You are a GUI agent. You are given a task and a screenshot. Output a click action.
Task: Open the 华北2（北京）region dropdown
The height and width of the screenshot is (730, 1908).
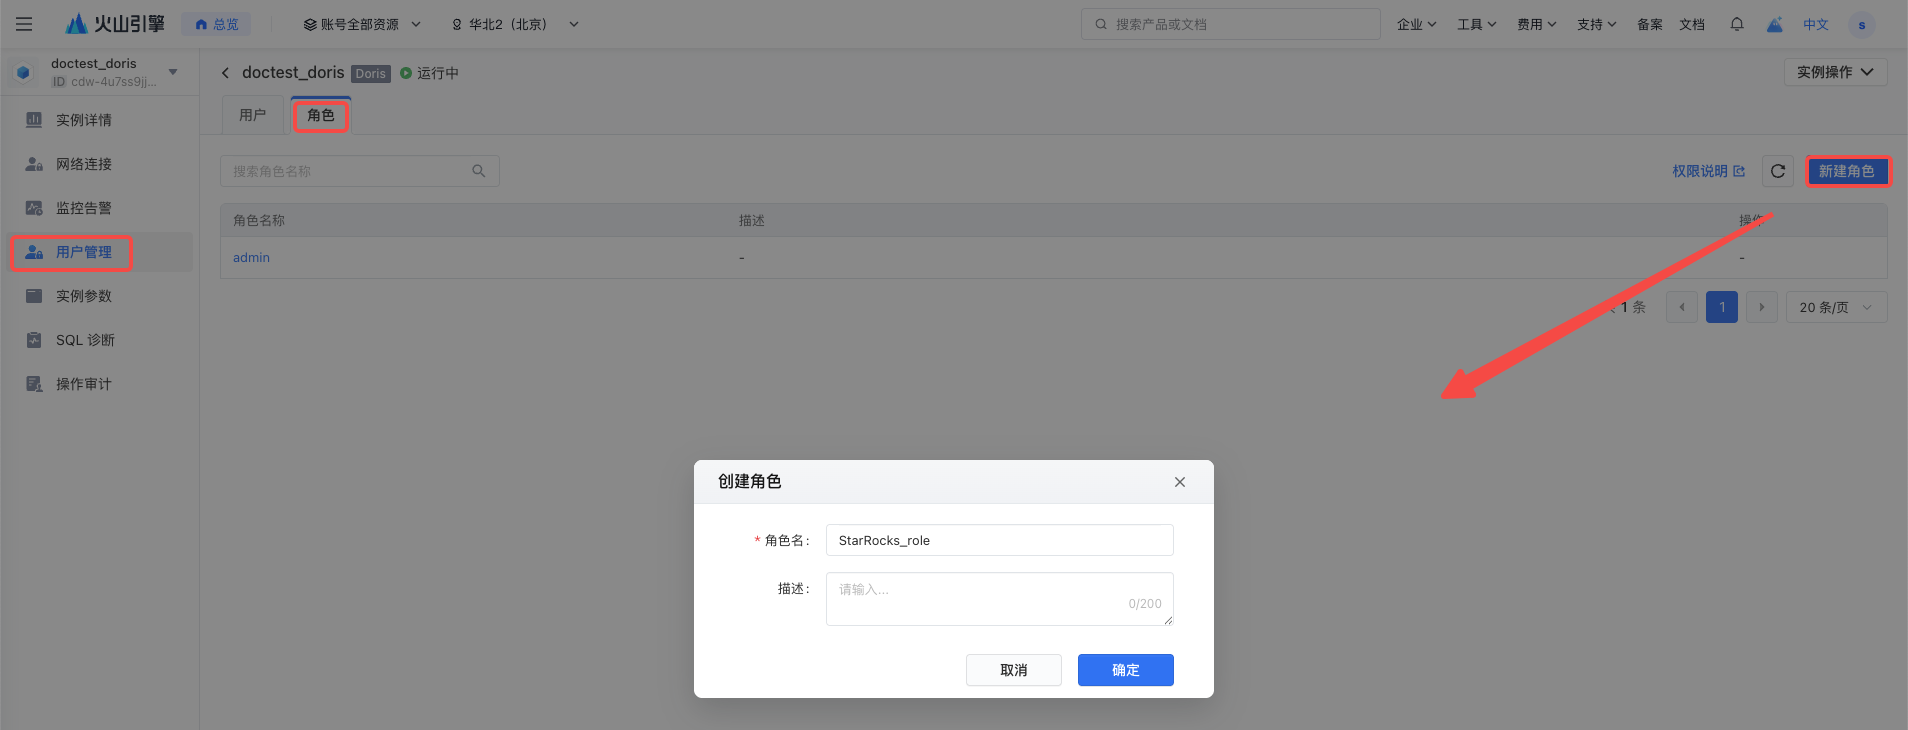[x=515, y=24]
